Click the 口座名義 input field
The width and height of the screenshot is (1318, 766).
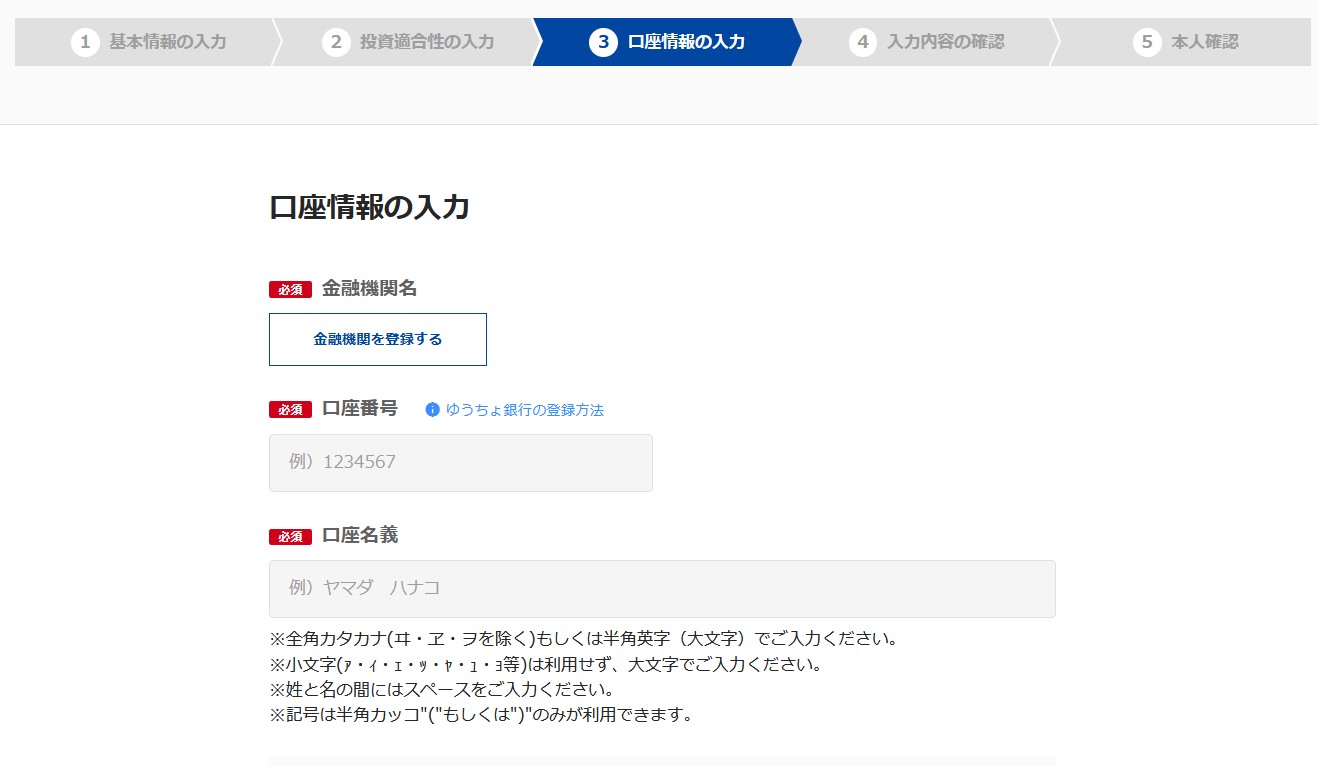pos(660,589)
